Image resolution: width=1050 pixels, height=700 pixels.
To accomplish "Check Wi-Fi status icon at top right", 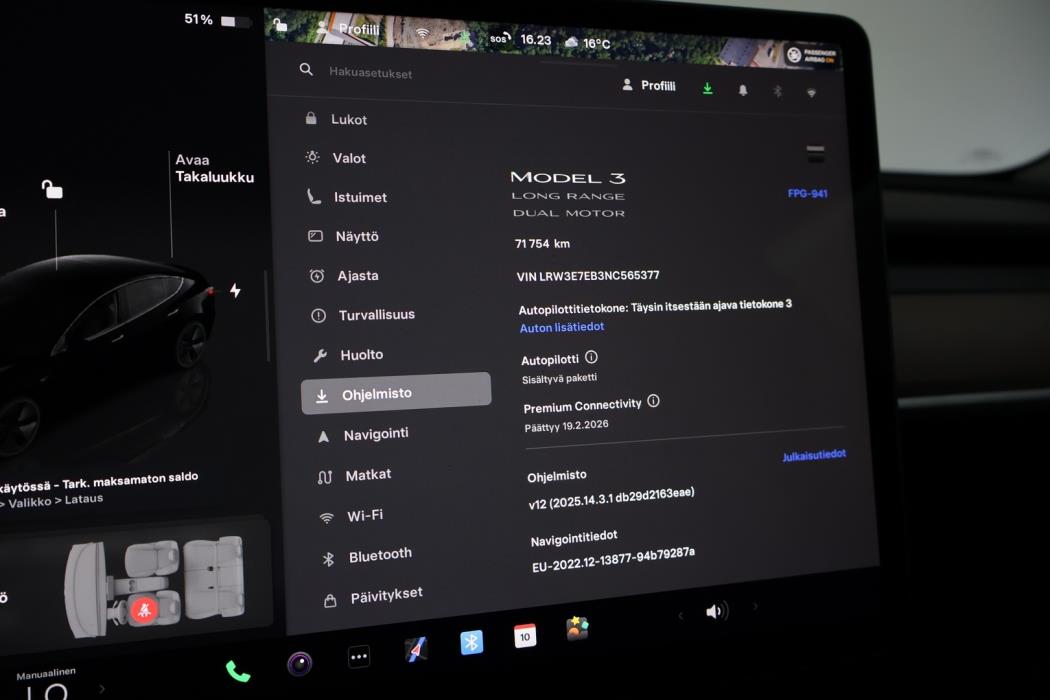I will click(810, 92).
